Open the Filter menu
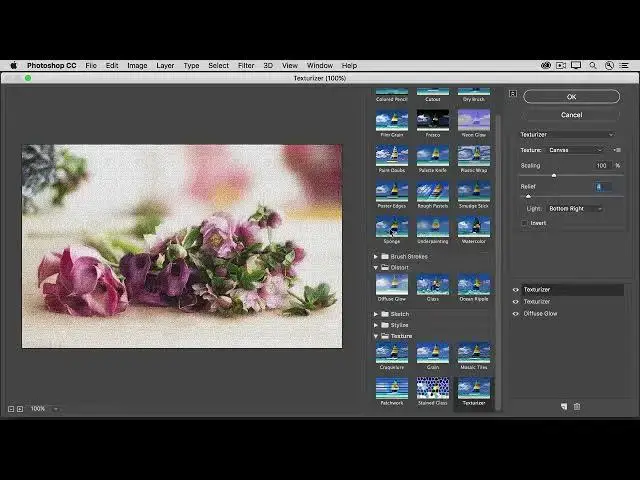 tap(246, 65)
